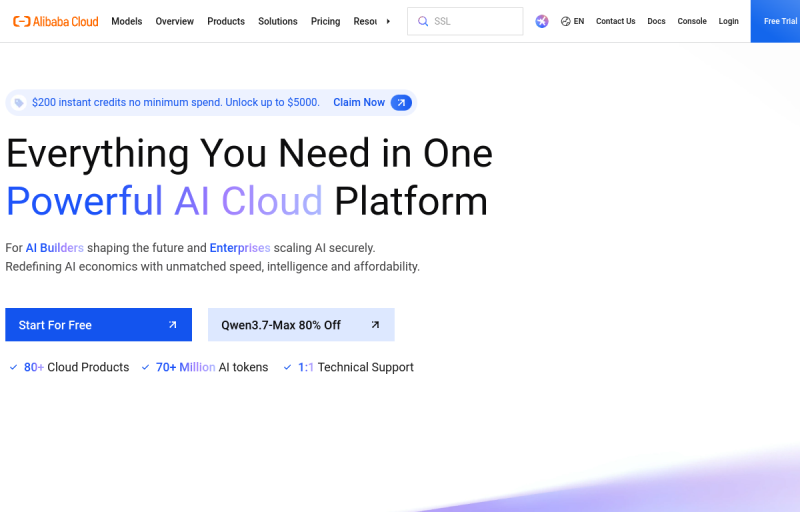Click the $200 instant credits promo text
Screen dimensions: 800x512
click(x=176, y=103)
